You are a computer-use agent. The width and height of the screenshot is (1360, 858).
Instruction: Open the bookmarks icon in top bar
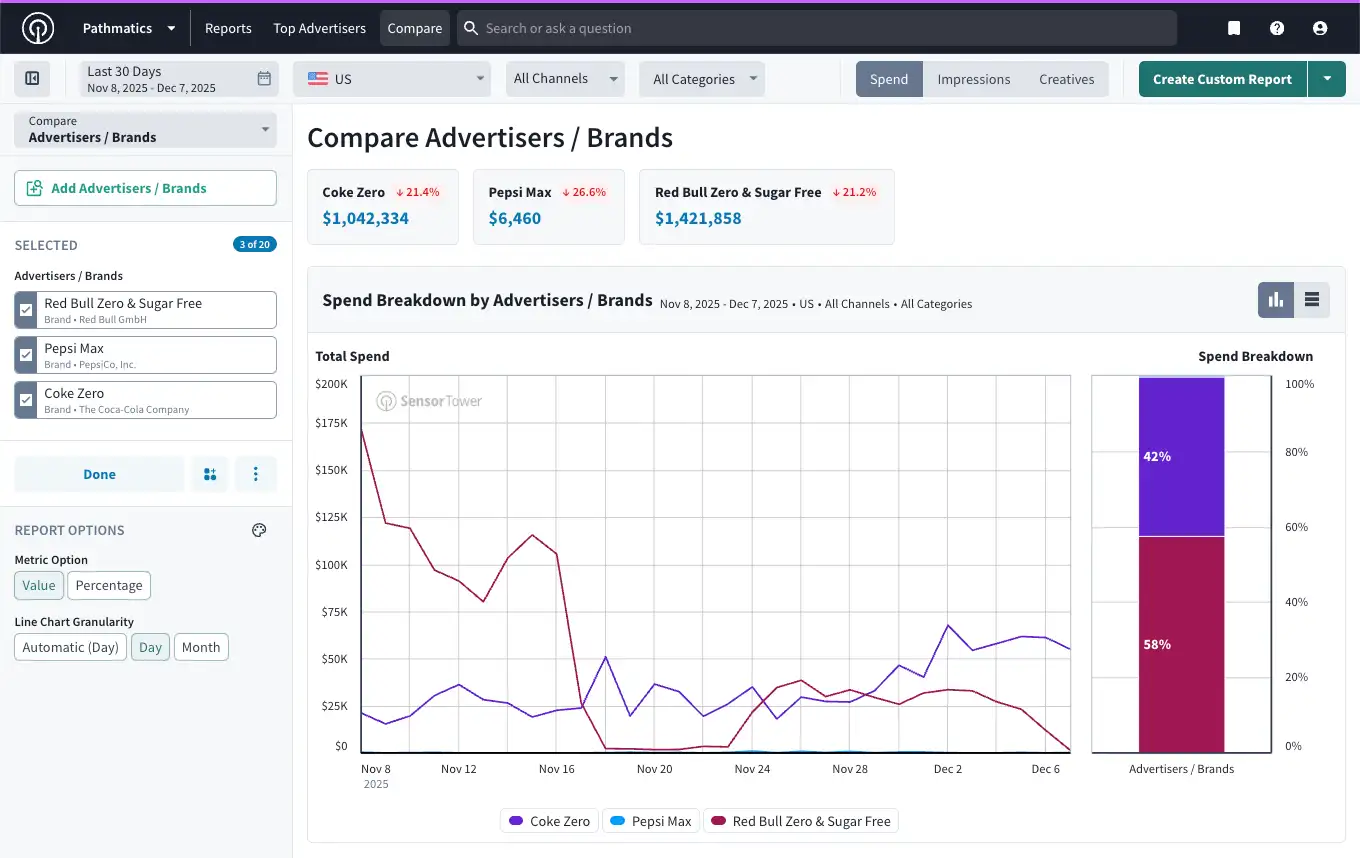pos(1234,28)
